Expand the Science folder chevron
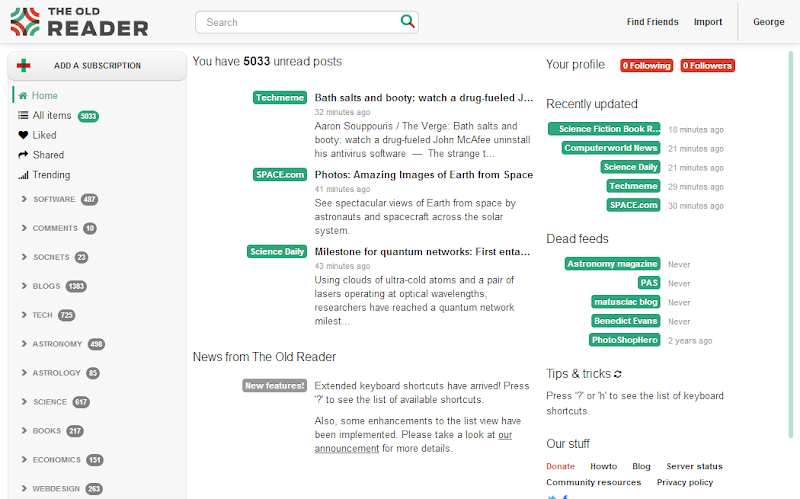 [x=23, y=402]
